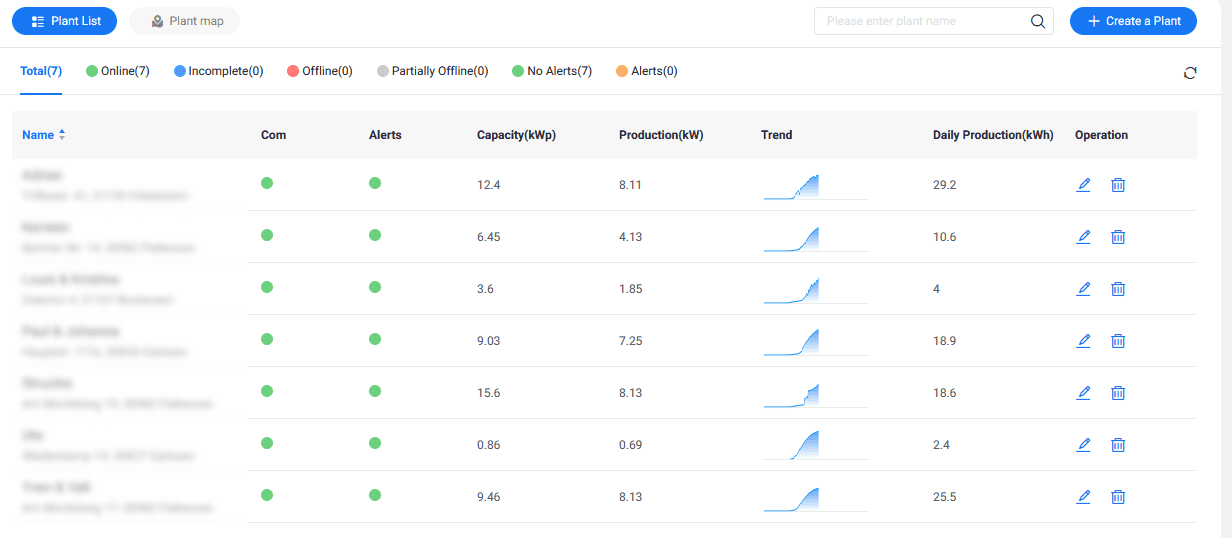Edit the plant with capacity 6.45
1232x538 pixels.
pyautogui.click(x=1083, y=237)
